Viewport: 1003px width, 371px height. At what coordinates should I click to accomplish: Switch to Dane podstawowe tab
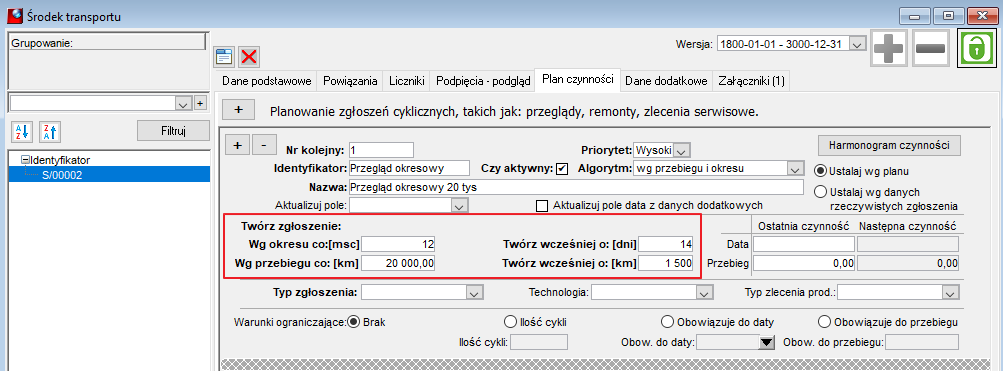point(266,81)
